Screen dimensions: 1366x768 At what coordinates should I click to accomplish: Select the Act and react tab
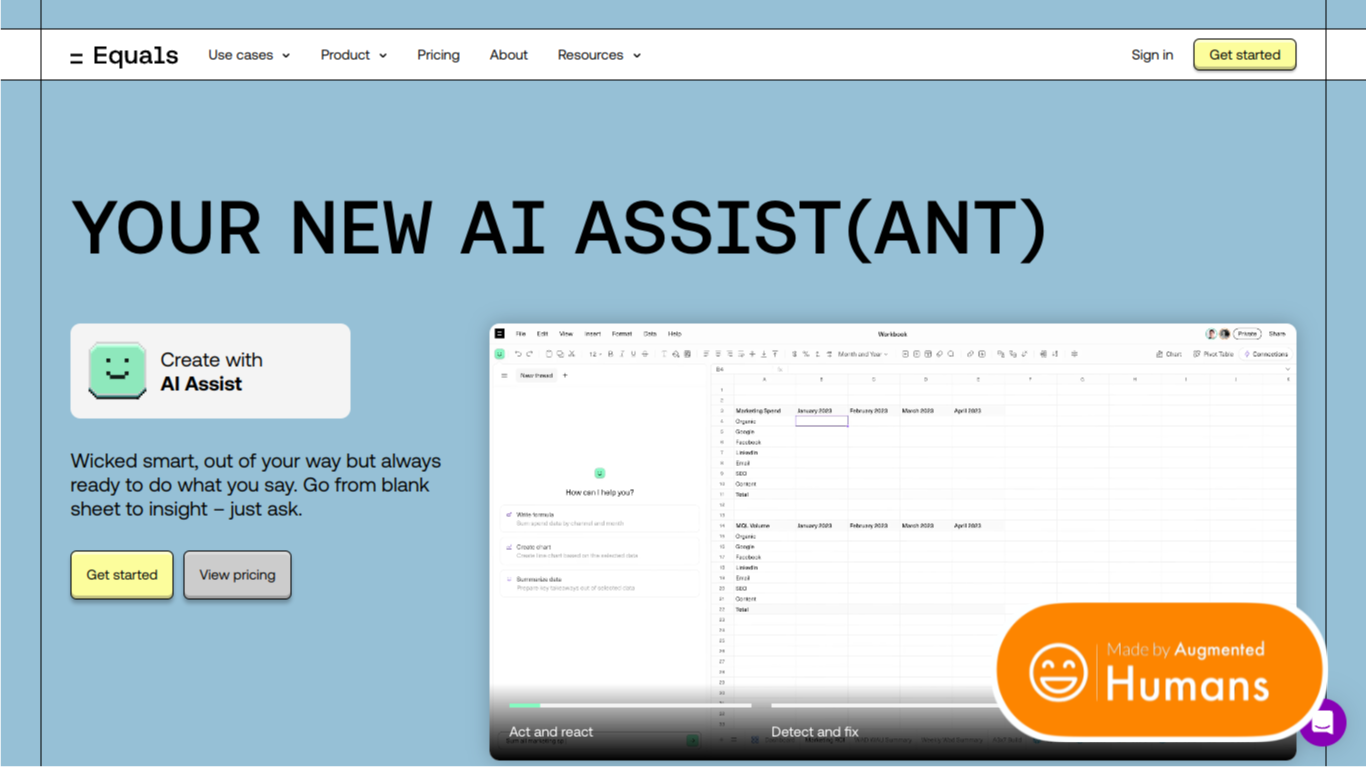[x=551, y=732]
